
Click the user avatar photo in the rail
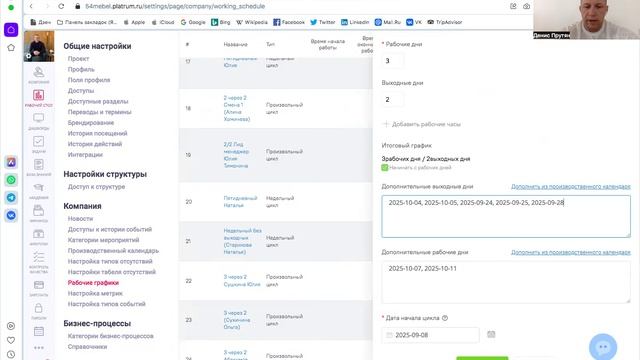pos(39,46)
